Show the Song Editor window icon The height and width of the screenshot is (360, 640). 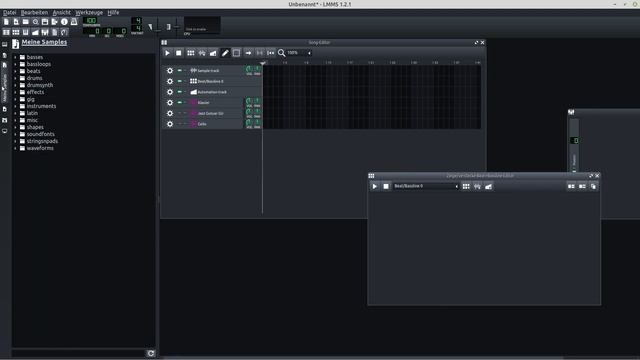[6, 32]
